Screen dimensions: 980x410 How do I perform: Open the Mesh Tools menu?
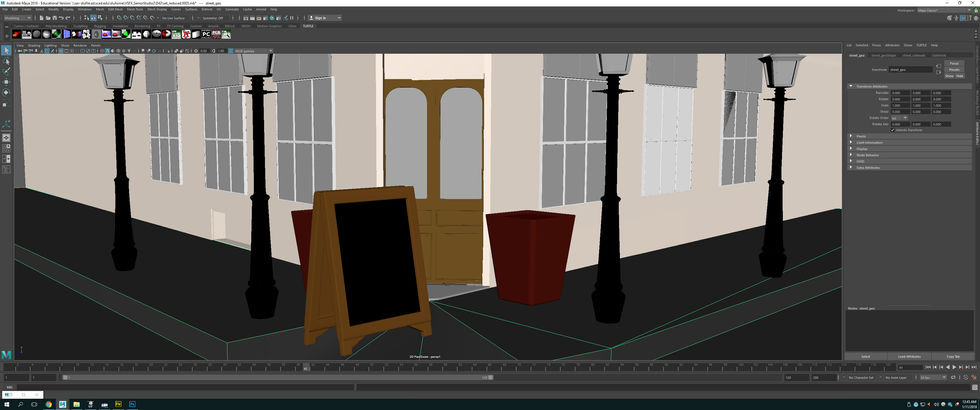[x=134, y=10]
